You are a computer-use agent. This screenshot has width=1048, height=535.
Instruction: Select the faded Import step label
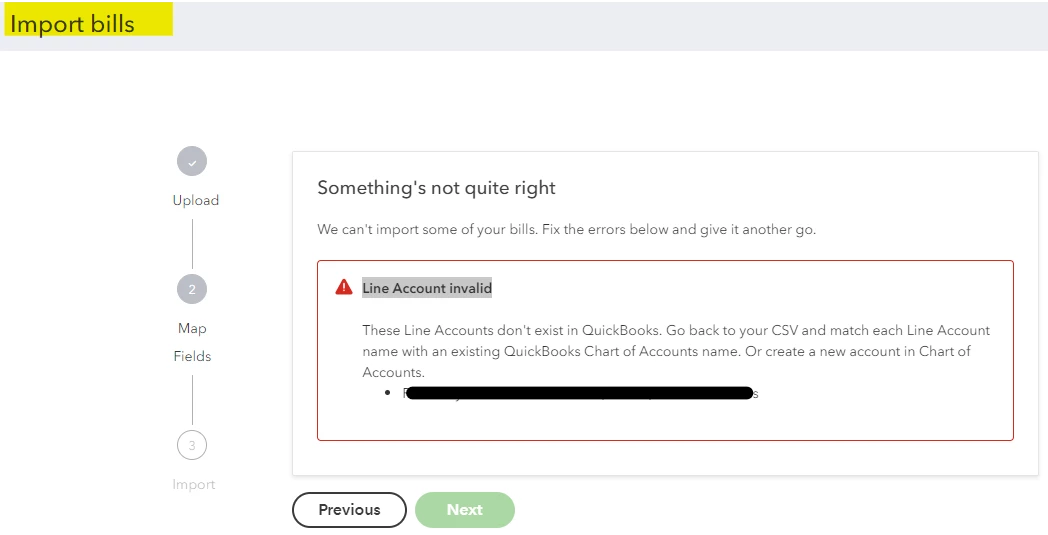coord(194,484)
